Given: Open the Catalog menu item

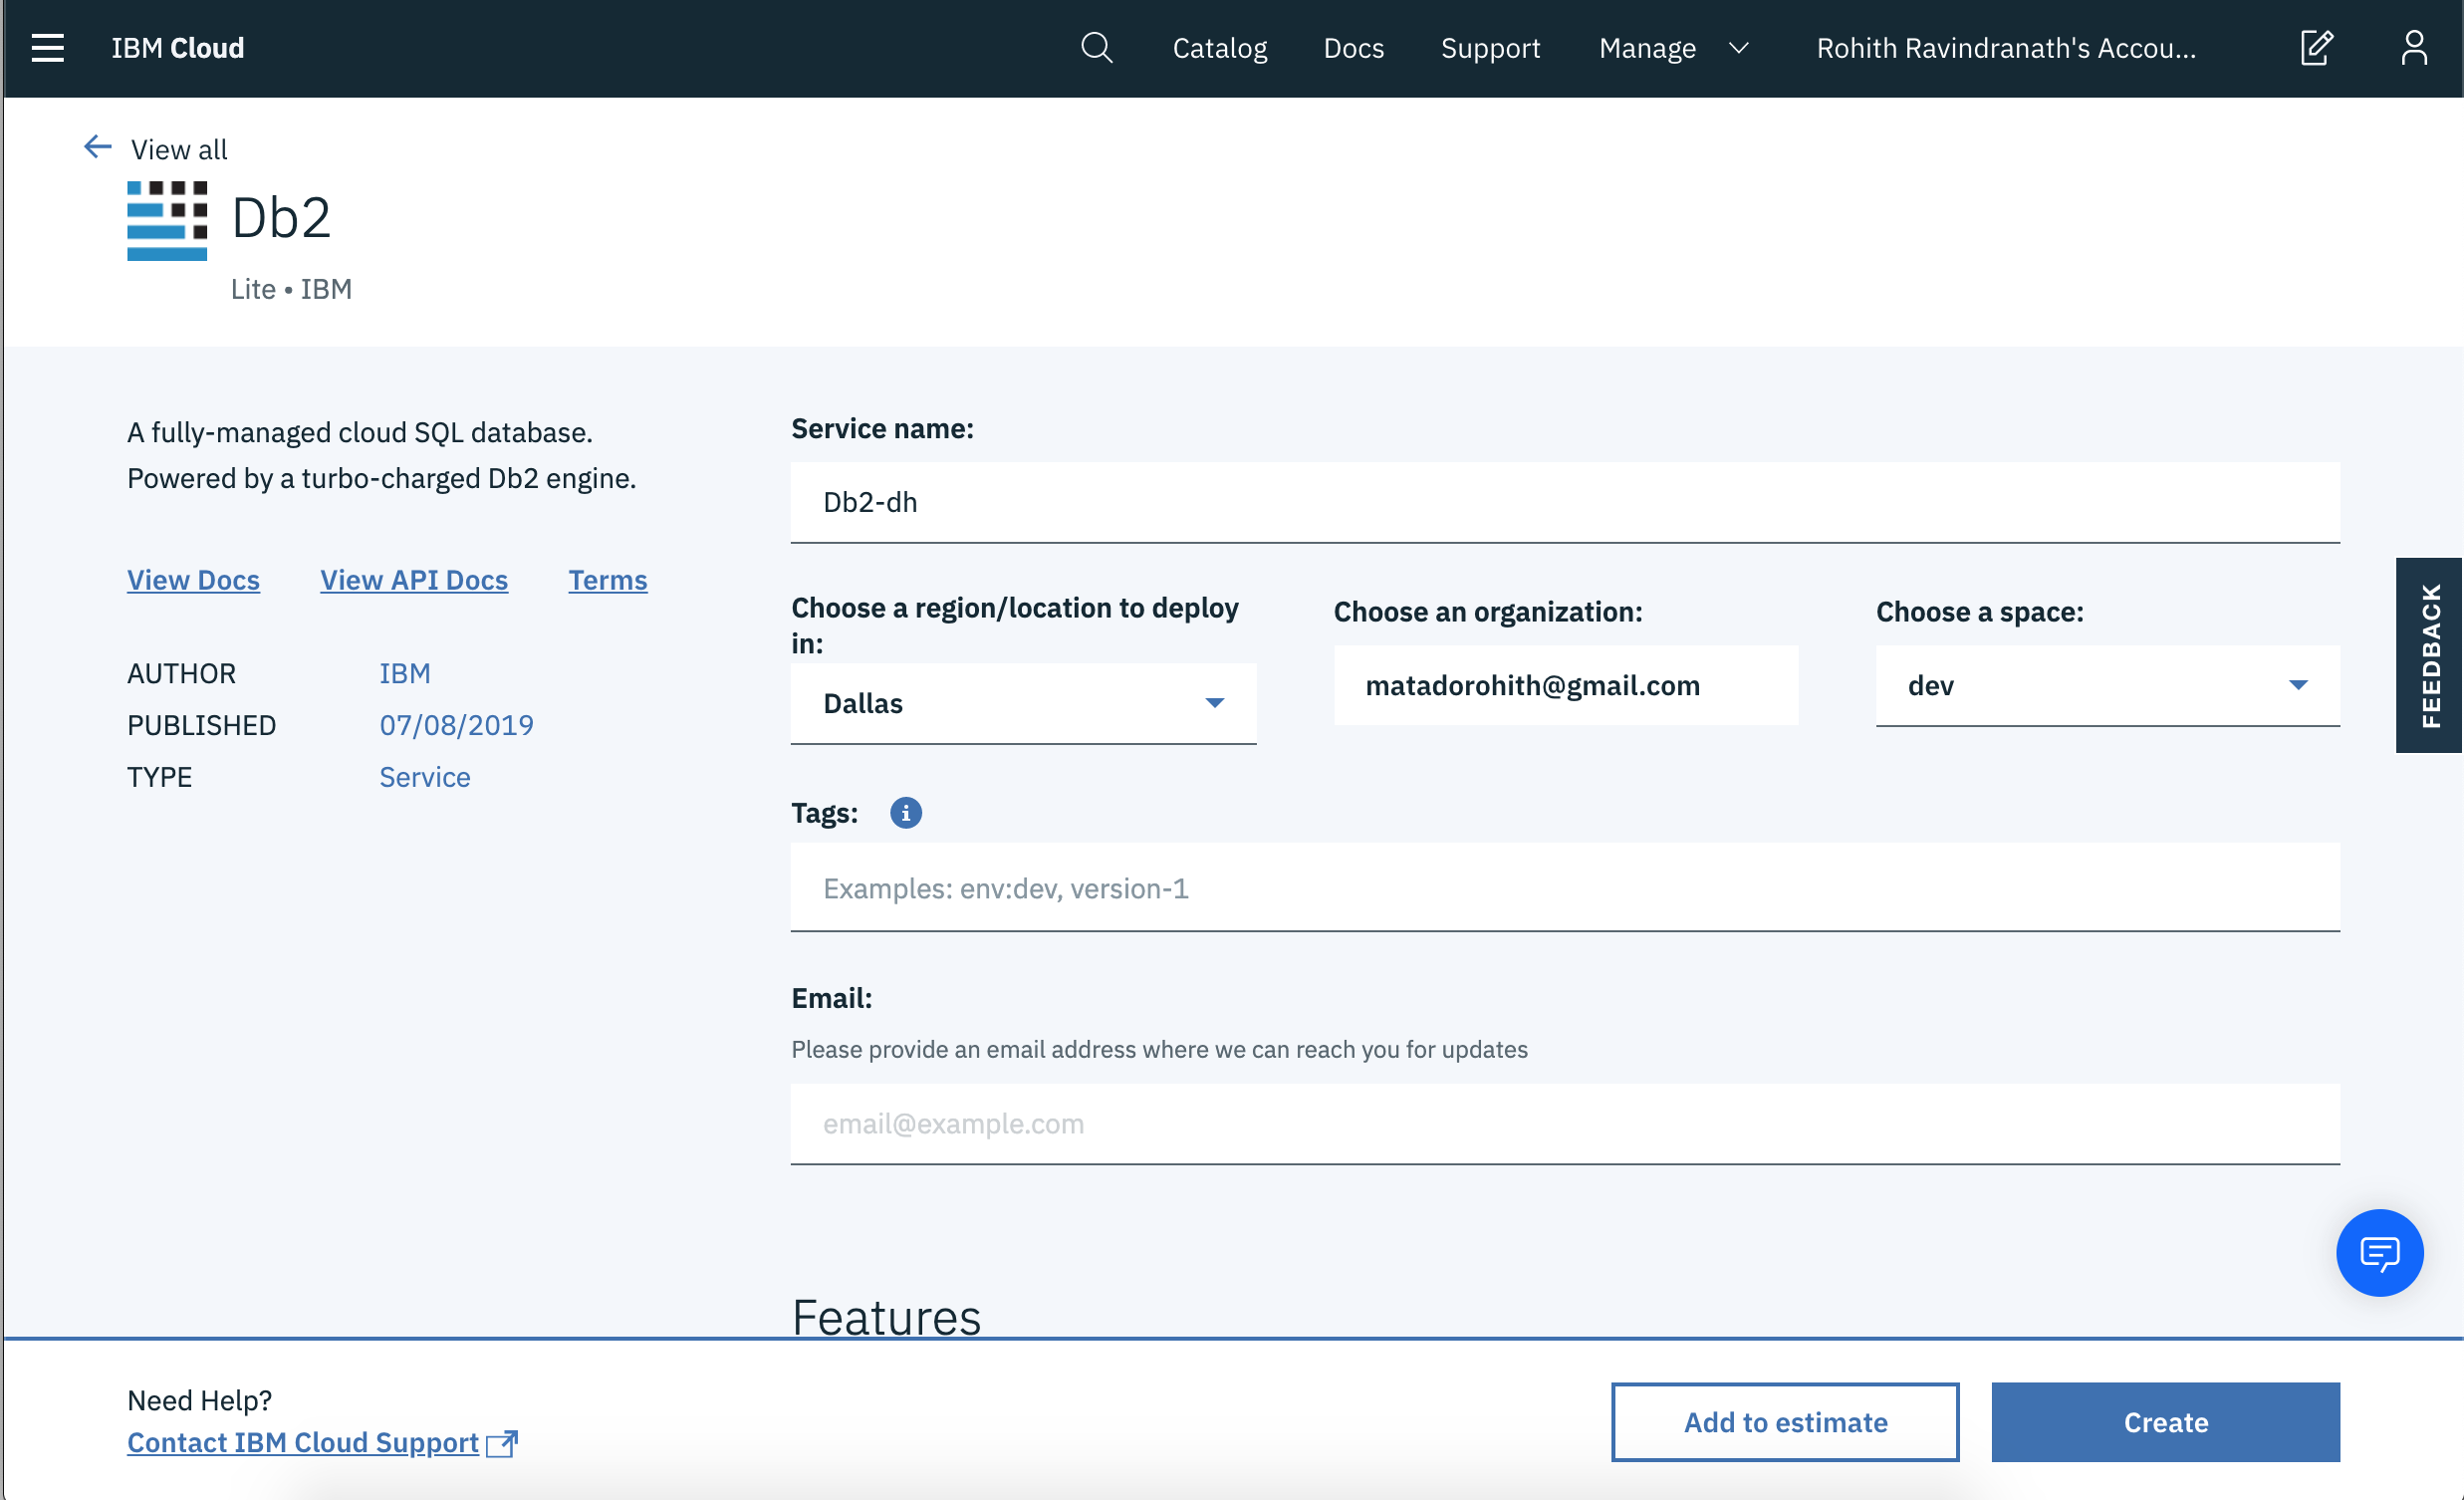Looking at the screenshot, I should (1219, 48).
